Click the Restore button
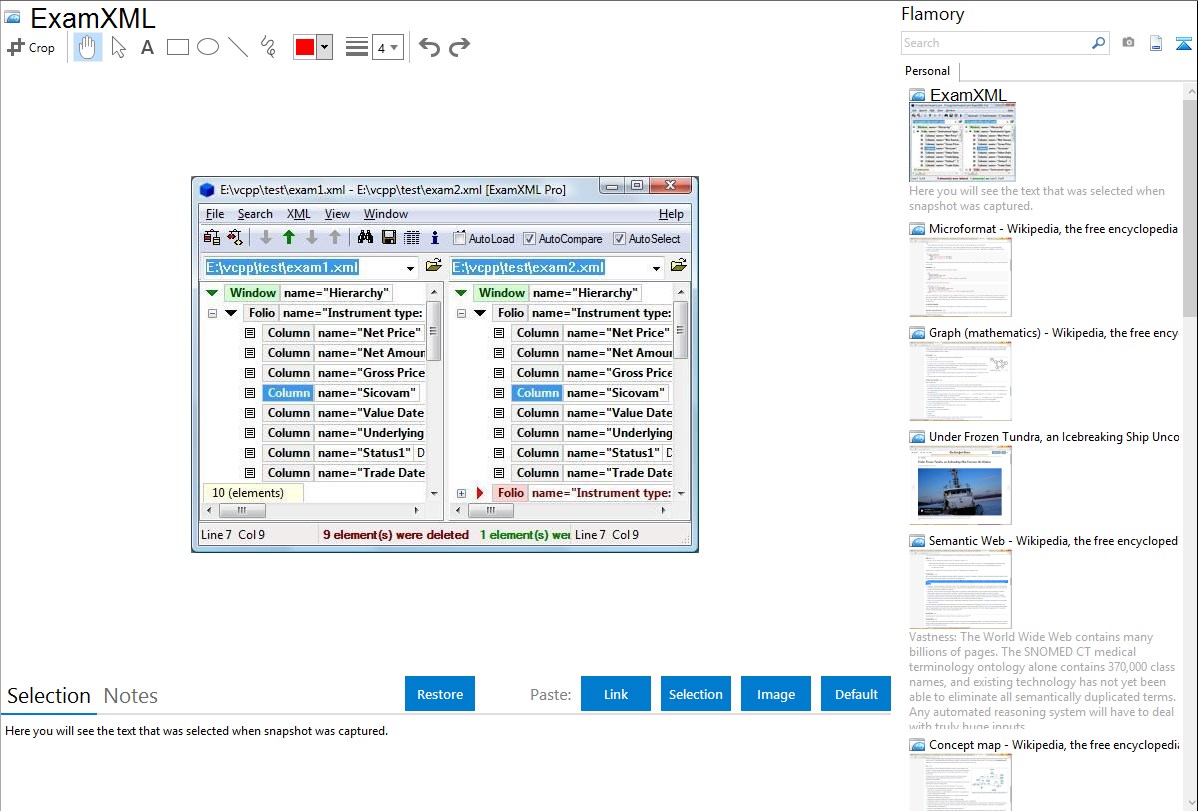Screen dimensions: 1198x811 point(440,694)
